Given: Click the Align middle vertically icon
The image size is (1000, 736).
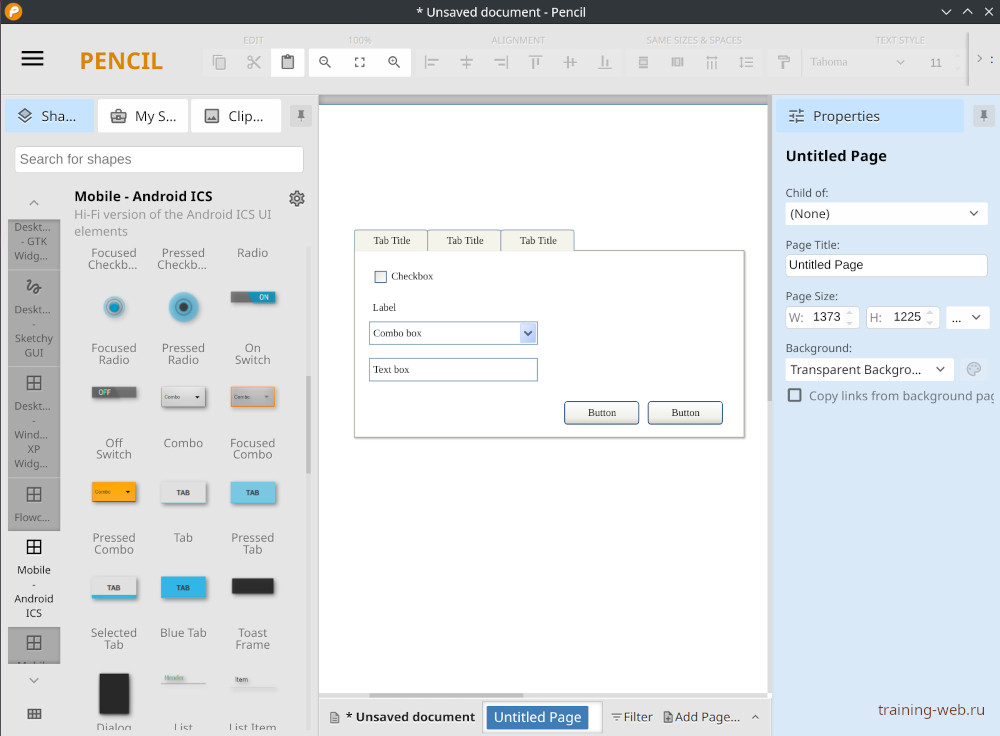Looking at the screenshot, I should [x=570, y=62].
